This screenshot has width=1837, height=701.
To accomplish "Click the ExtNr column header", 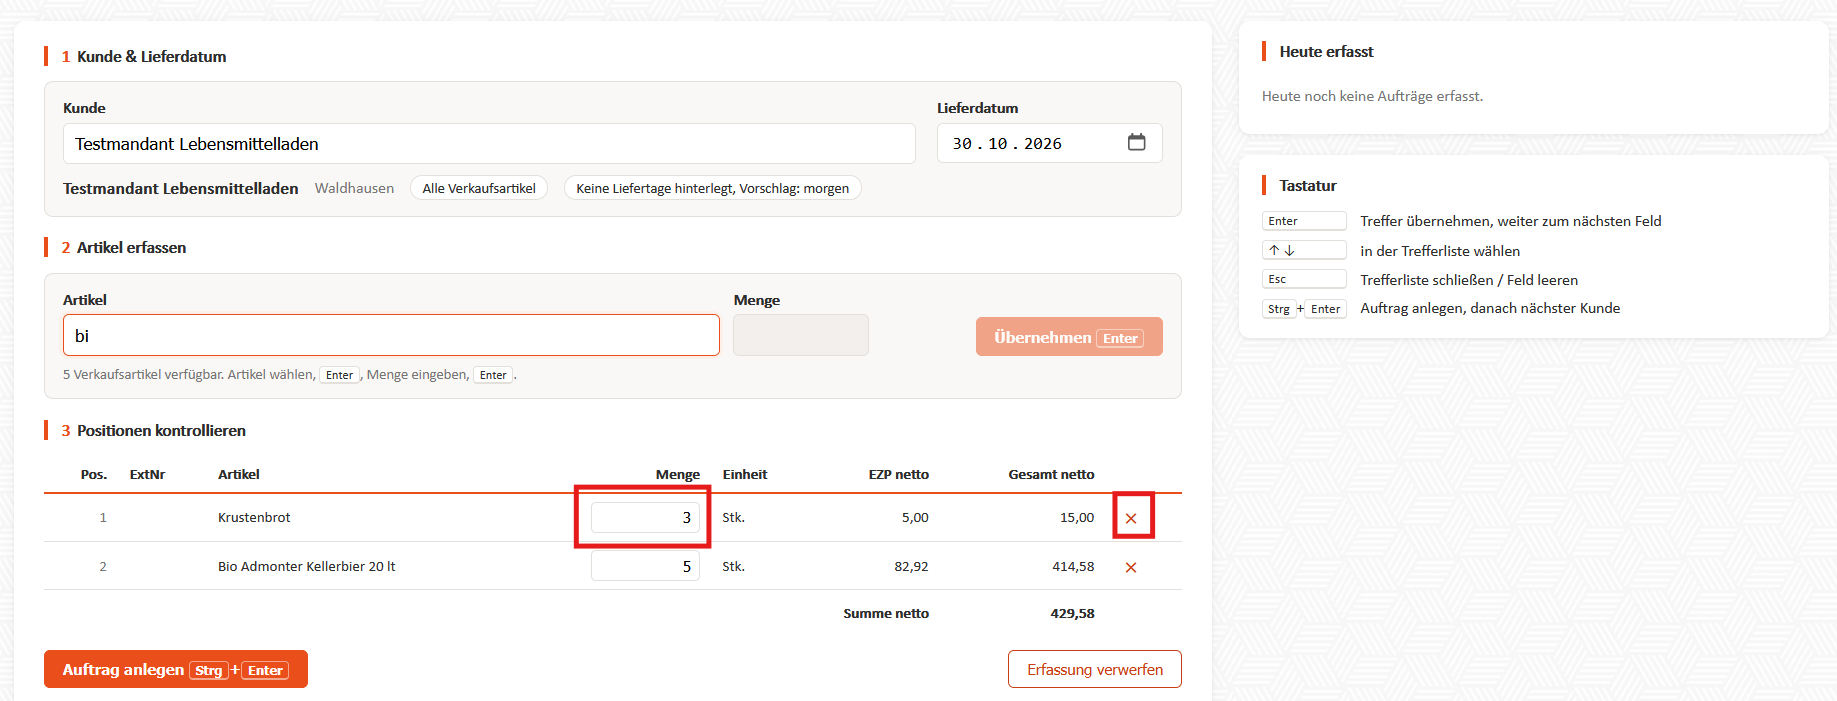I will click(147, 474).
